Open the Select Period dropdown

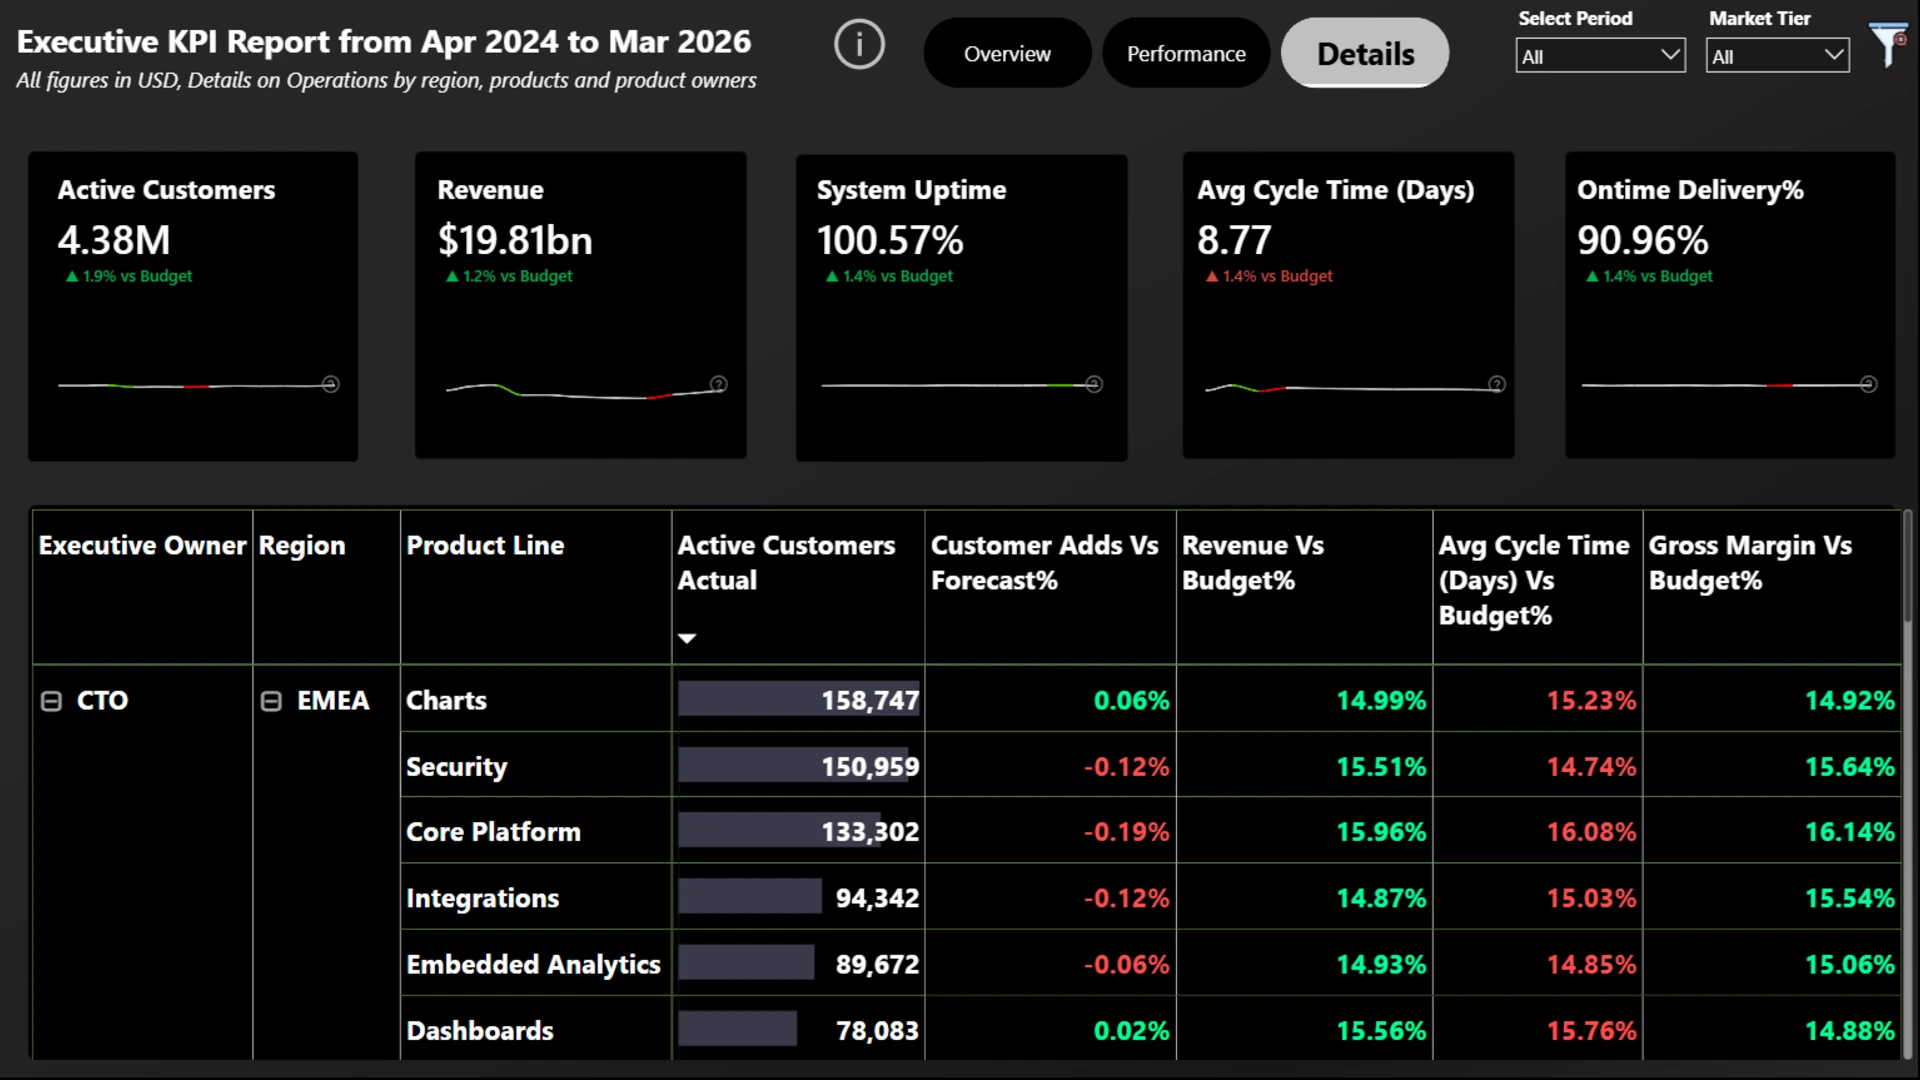[1600, 56]
